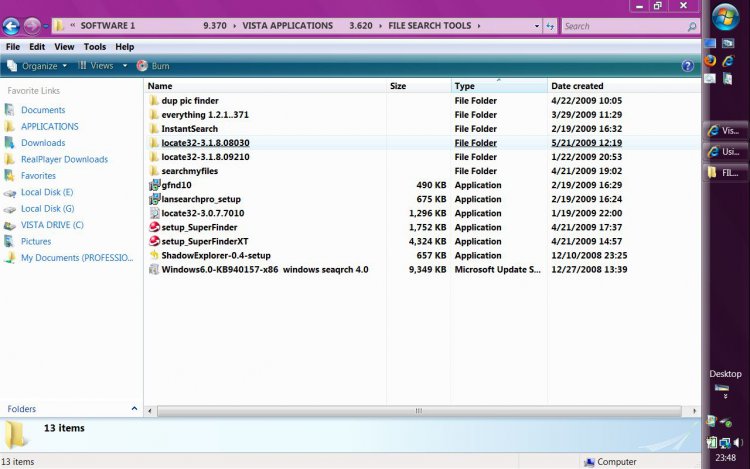The height and width of the screenshot is (469, 750).
Task: Open RealPlayer Downloads favorite link
Action: tap(64, 159)
